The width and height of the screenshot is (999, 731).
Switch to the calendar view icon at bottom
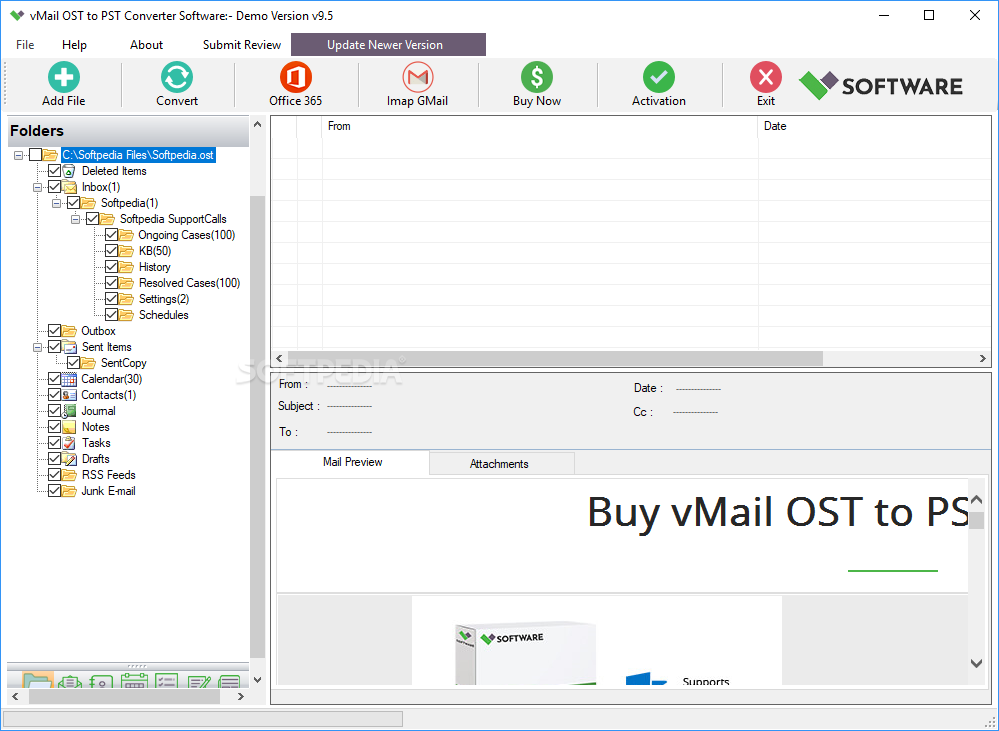tap(134, 681)
